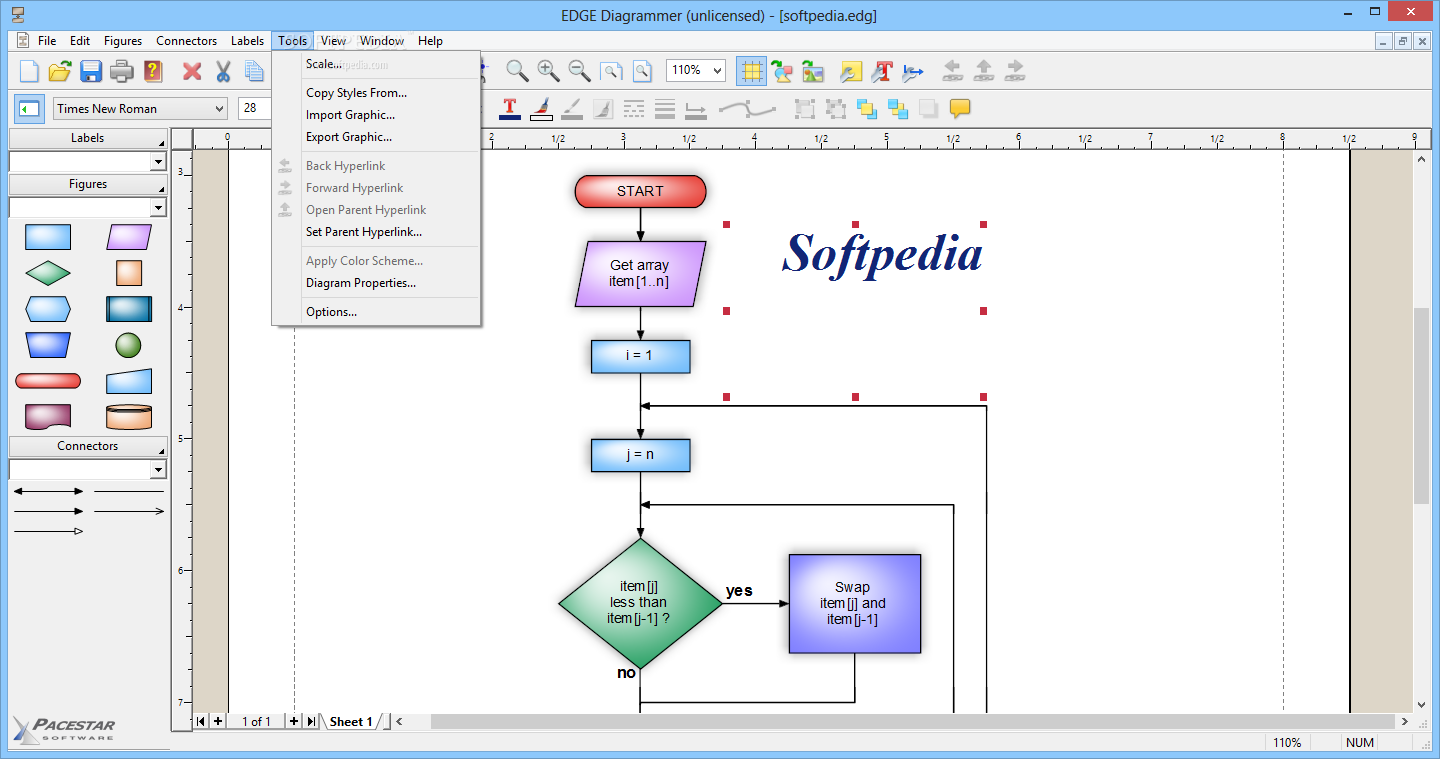Open the Help menu
This screenshot has width=1440, height=759.
(x=430, y=41)
